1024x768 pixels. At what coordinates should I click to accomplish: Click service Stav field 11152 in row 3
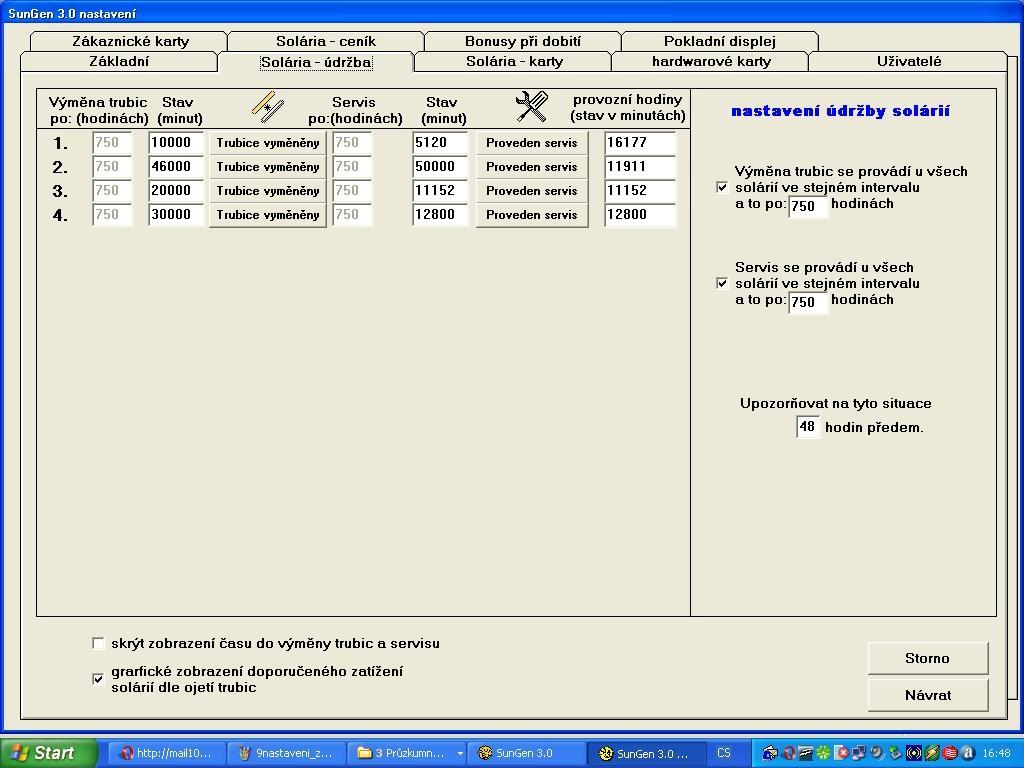click(x=440, y=191)
